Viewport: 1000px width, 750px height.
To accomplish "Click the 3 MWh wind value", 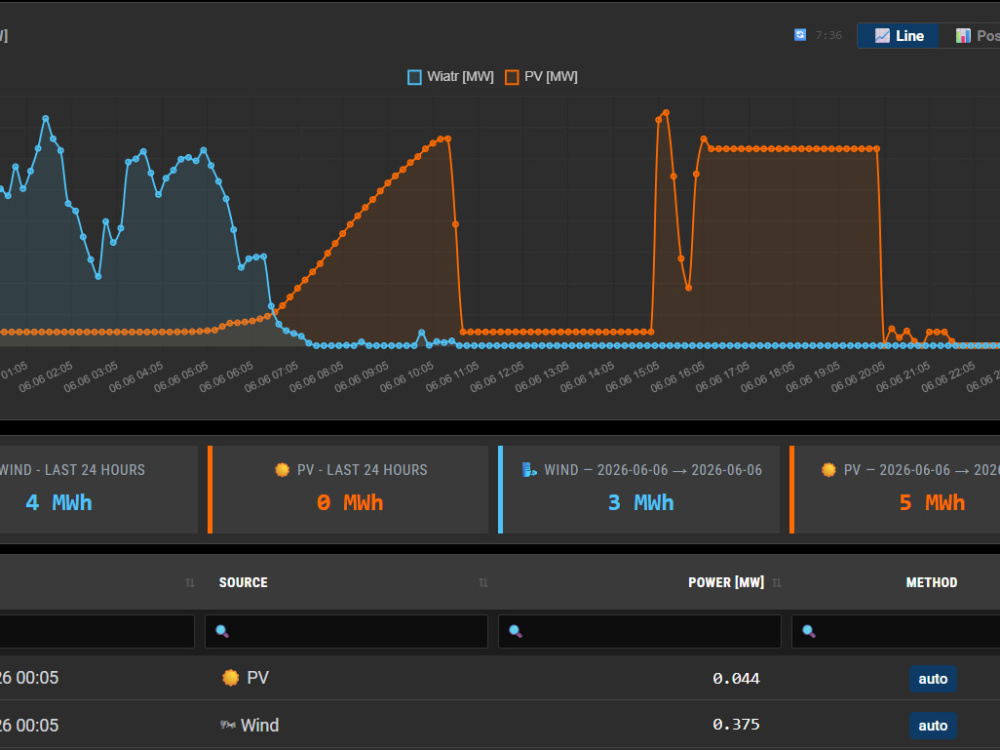I will 640,503.
